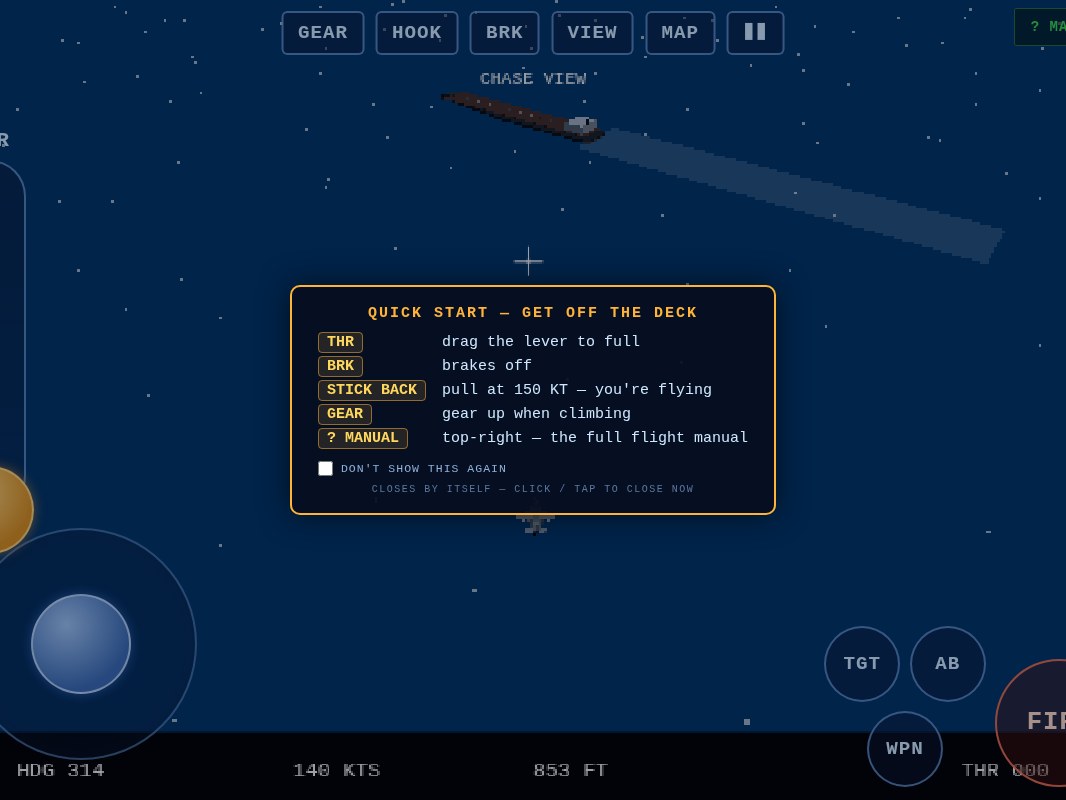This screenshot has height=800, width=1066.
Task: Click the aircraft carrier in view
Action: (x=522, y=117)
